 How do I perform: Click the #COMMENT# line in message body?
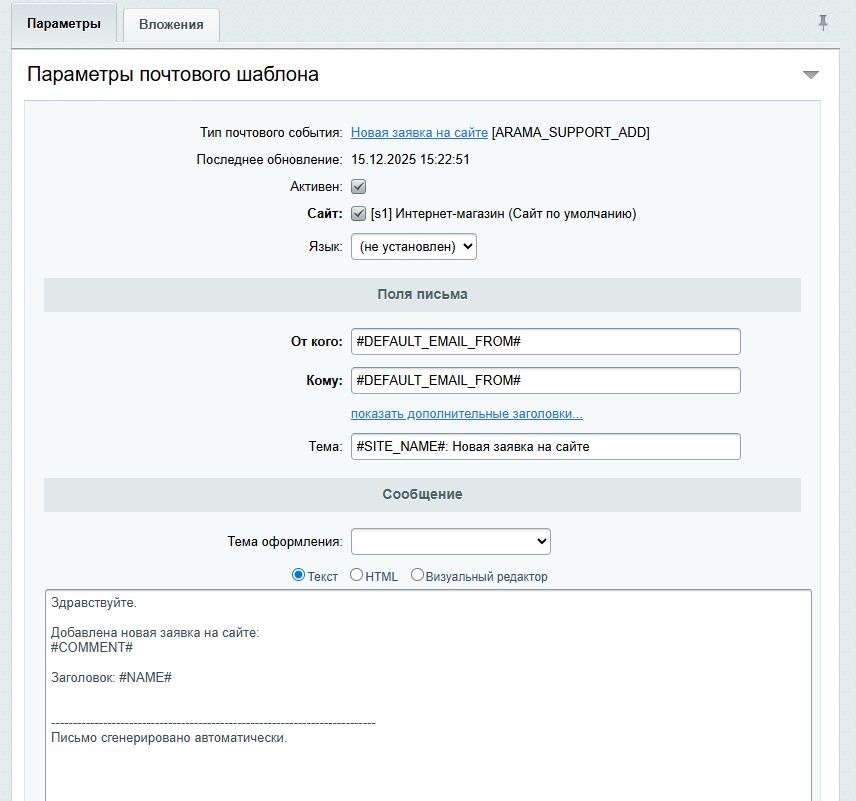tap(92, 647)
